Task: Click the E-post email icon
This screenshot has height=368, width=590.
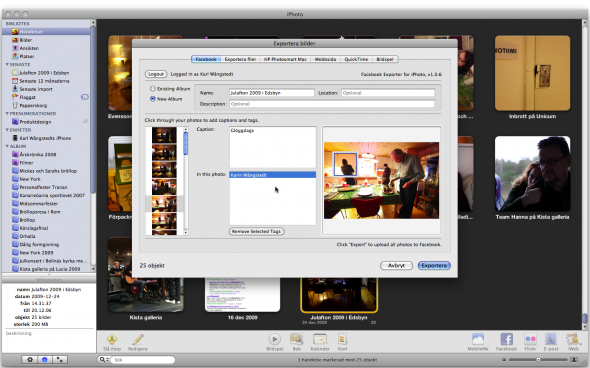Action: click(x=550, y=339)
